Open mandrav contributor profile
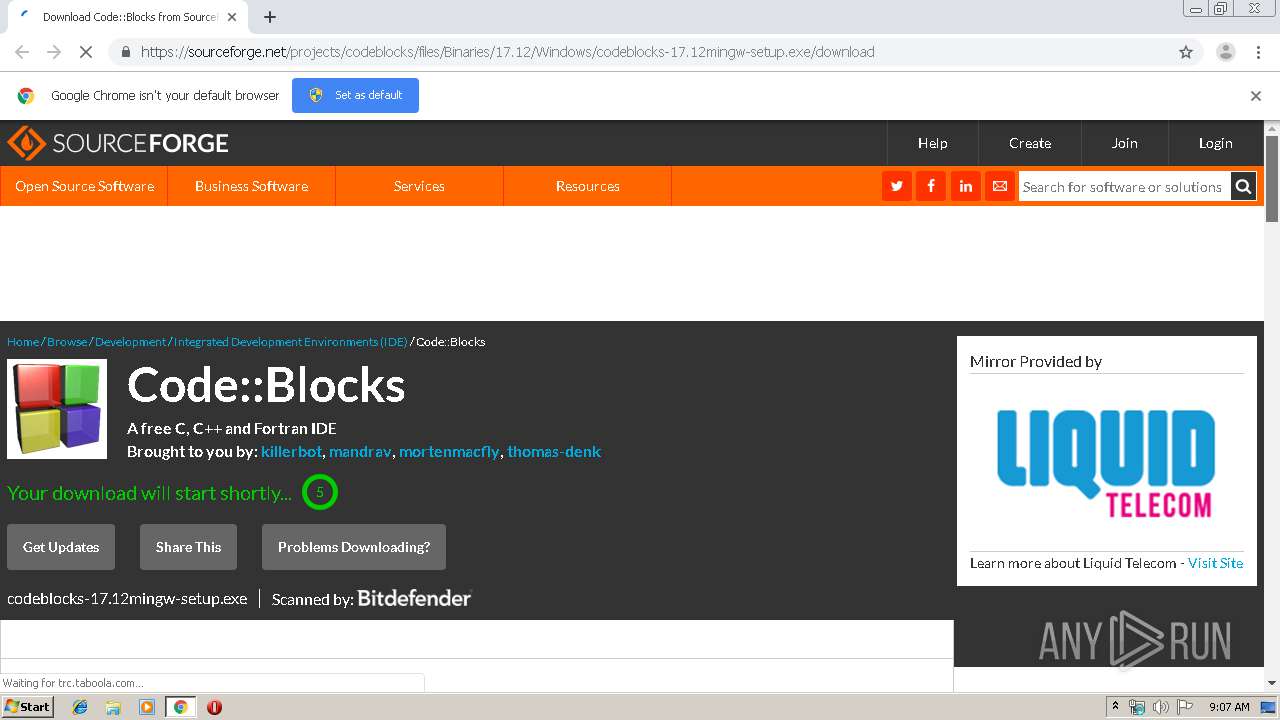This screenshot has height=720, width=1280. click(360, 452)
